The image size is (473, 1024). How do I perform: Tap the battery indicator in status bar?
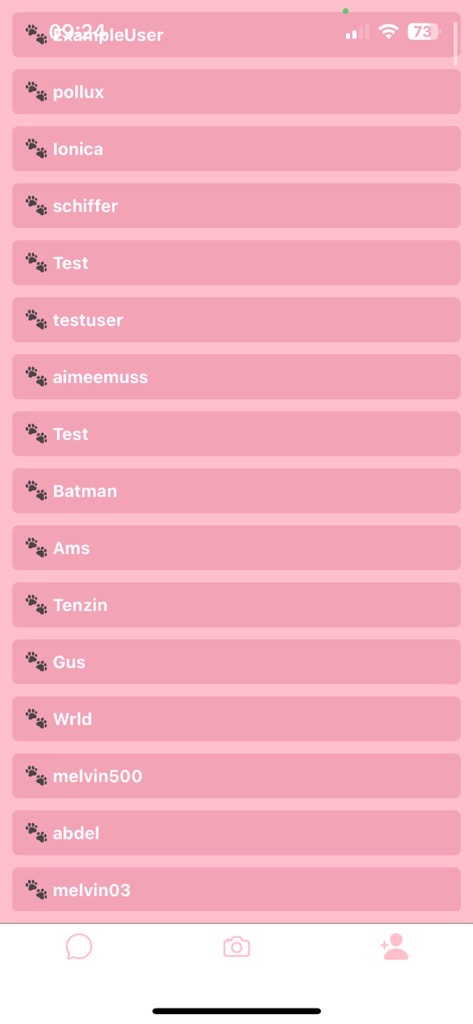pos(424,31)
